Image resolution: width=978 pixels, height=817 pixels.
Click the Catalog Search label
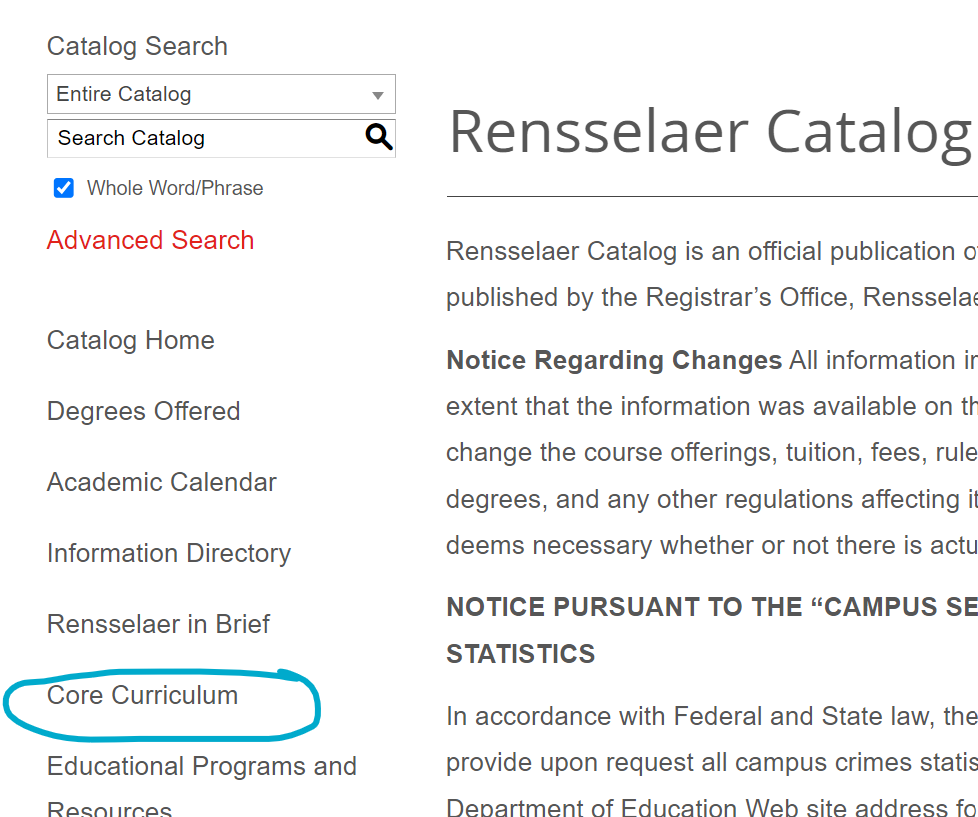[x=137, y=46]
